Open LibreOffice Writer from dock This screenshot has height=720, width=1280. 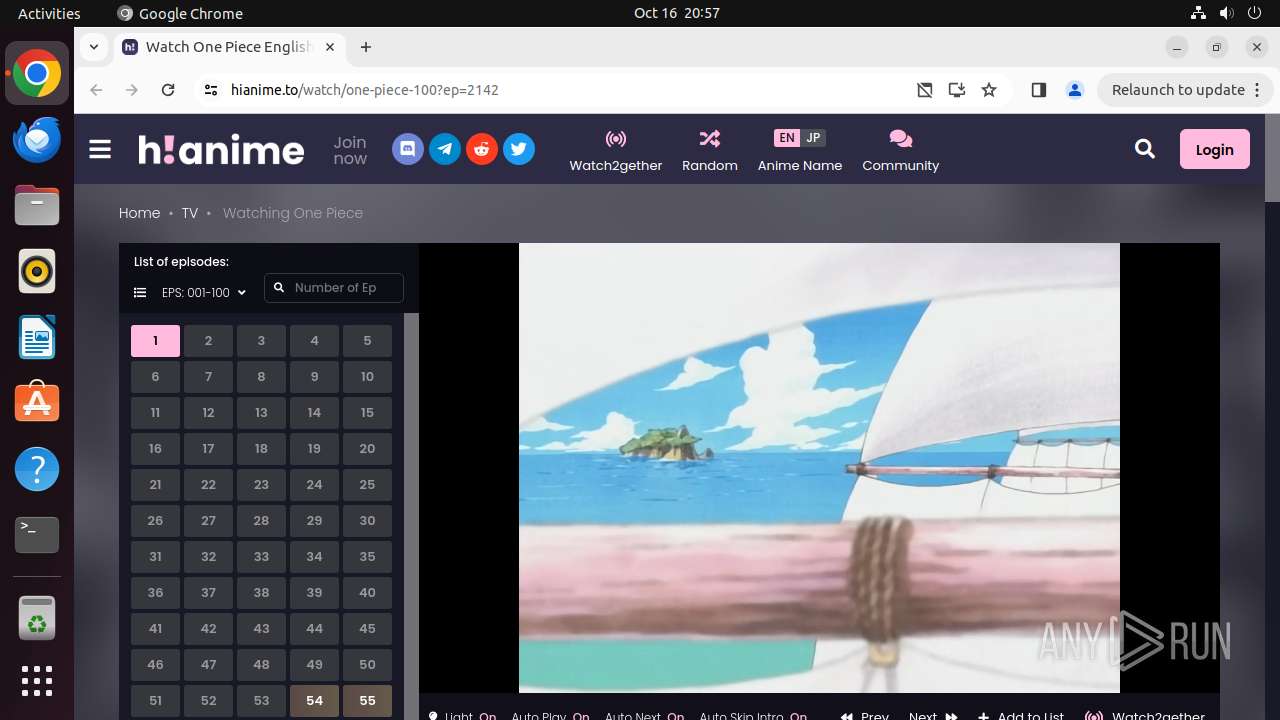(x=37, y=337)
